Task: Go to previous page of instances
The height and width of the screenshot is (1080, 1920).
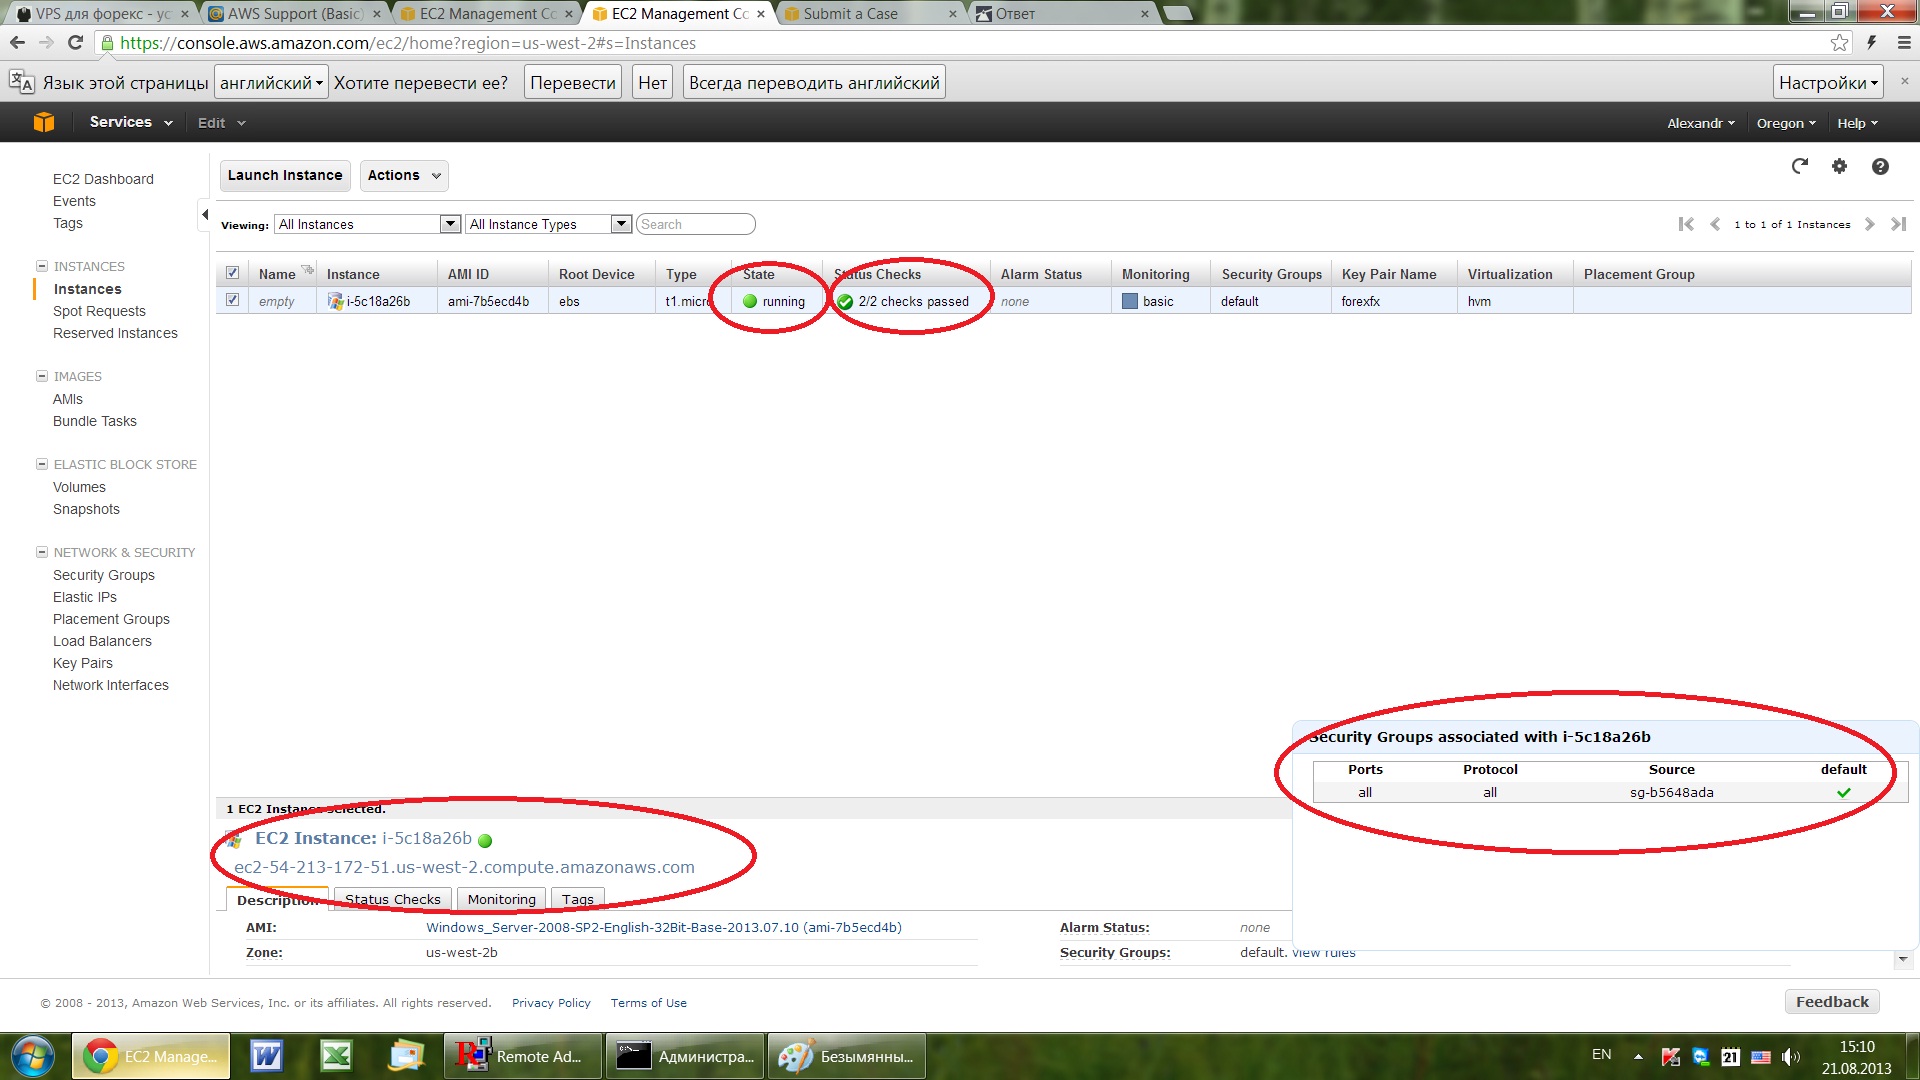Action: click(1715, 224)
